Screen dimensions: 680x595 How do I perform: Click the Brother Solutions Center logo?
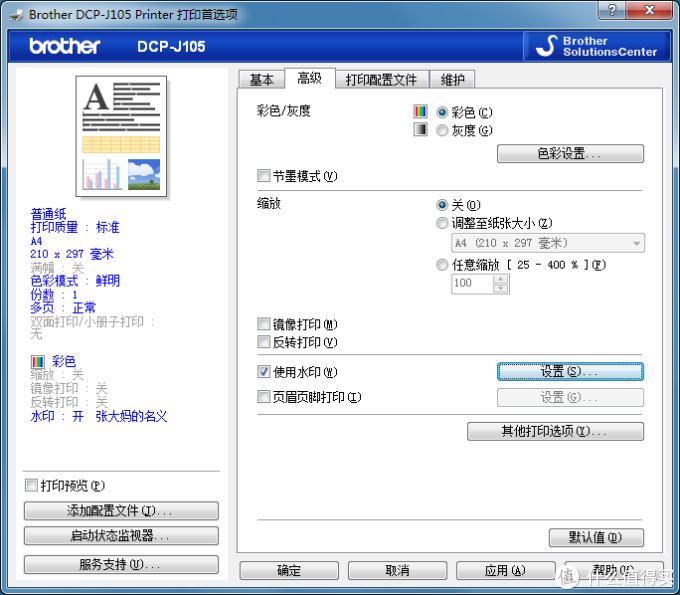[596, 47]
